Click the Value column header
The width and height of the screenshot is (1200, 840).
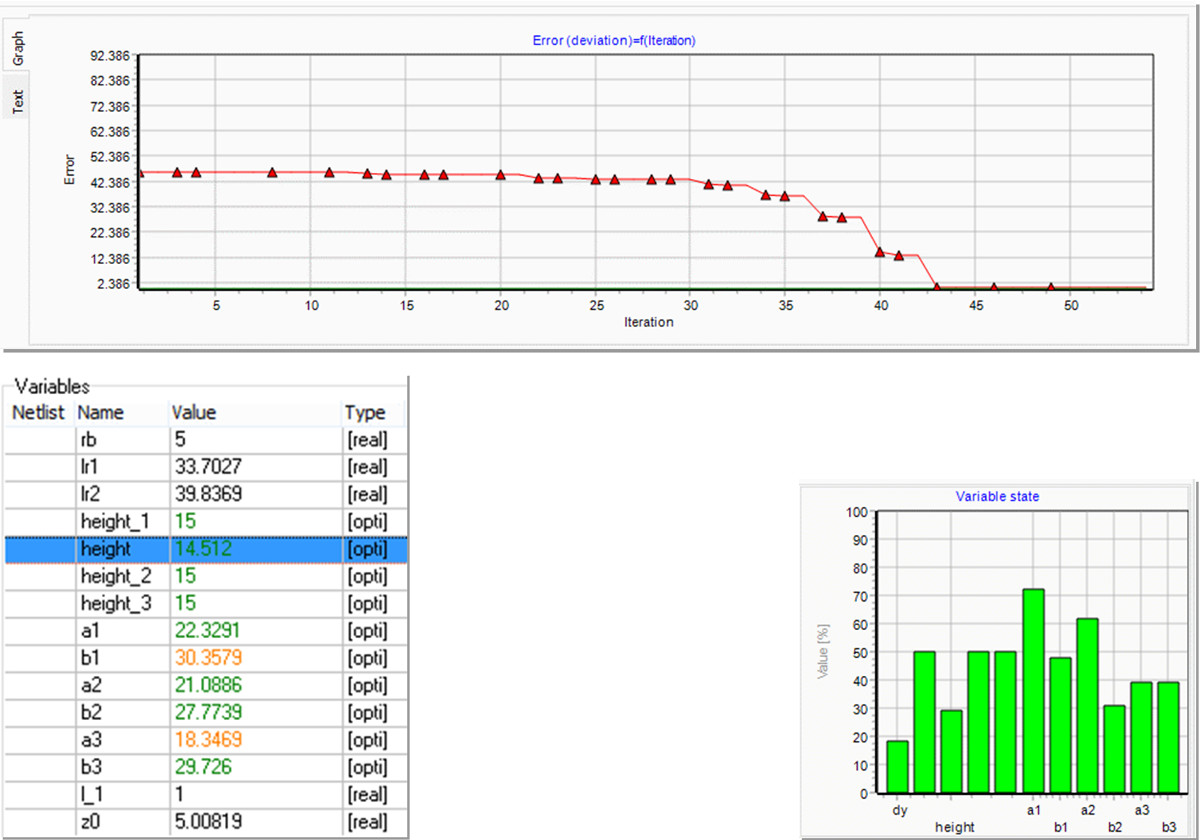point(194,412)
